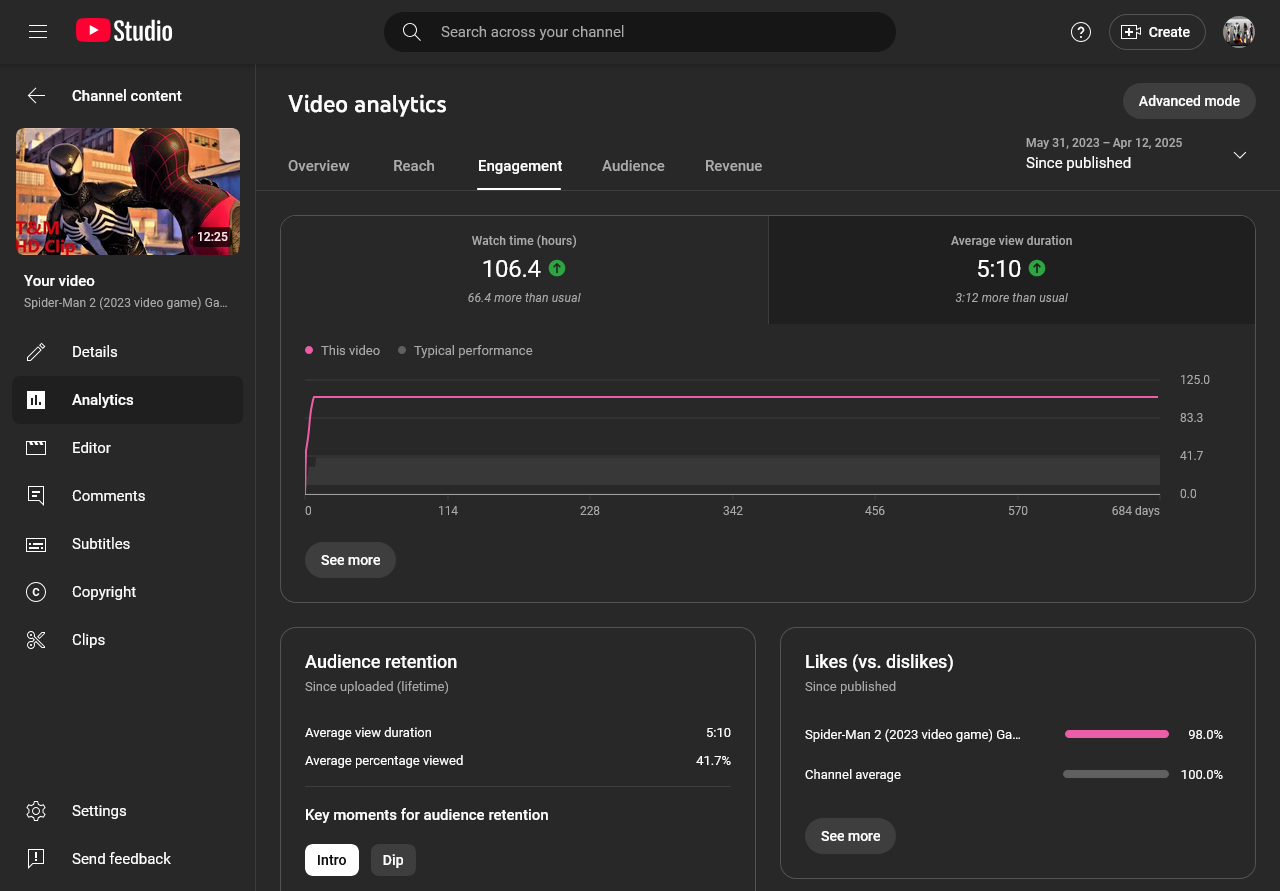Click the pink 98.0% likes bar
The image size is (1280, 891).
pyautogui.click(x=1117, y=734)
